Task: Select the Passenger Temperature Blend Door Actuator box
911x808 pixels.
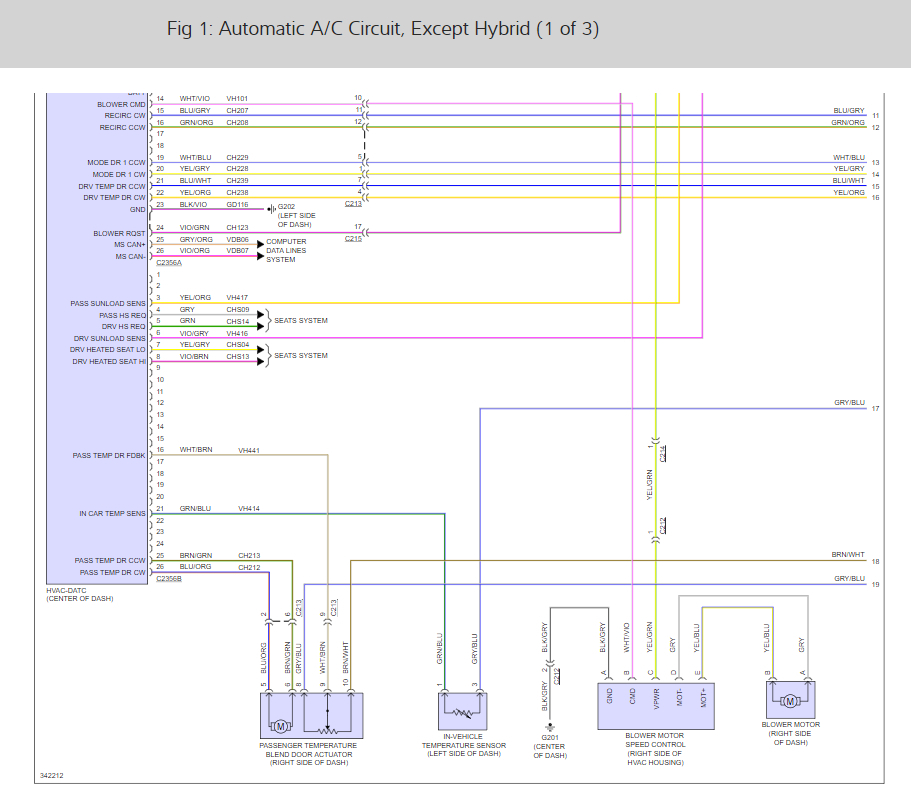Action: point(311,716)
